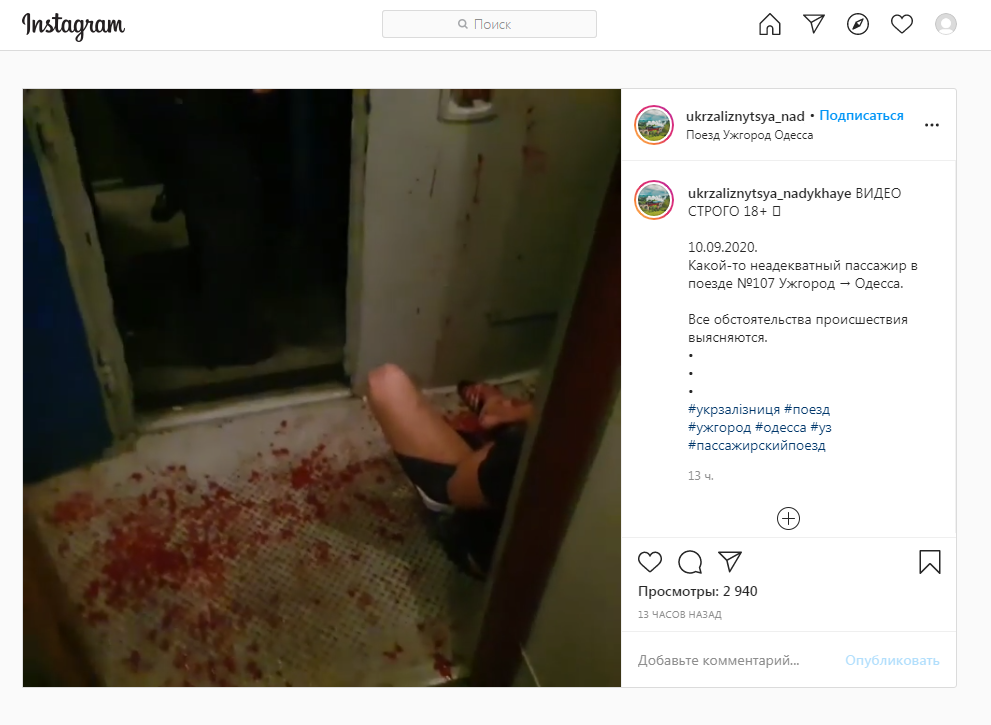Open the Explore compass icon

pyautogui.click(x=858, y=25)
